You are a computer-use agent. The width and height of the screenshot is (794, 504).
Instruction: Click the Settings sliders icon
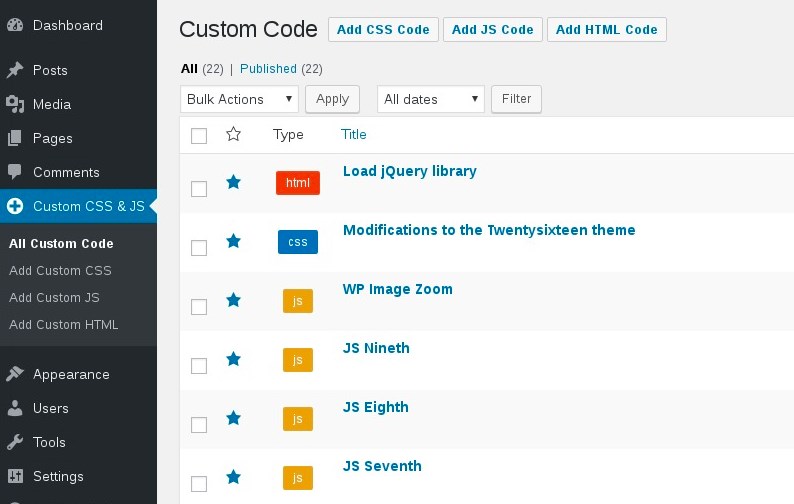coord(15,476)
